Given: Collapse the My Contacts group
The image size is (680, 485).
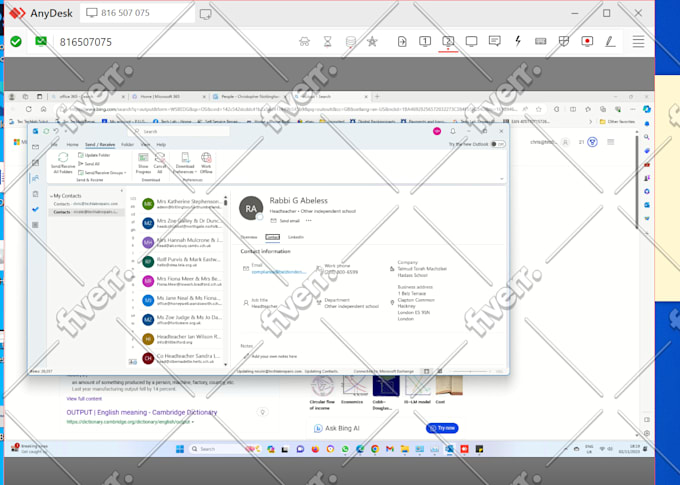Looking at the screenshot, I should coord(51,196).
